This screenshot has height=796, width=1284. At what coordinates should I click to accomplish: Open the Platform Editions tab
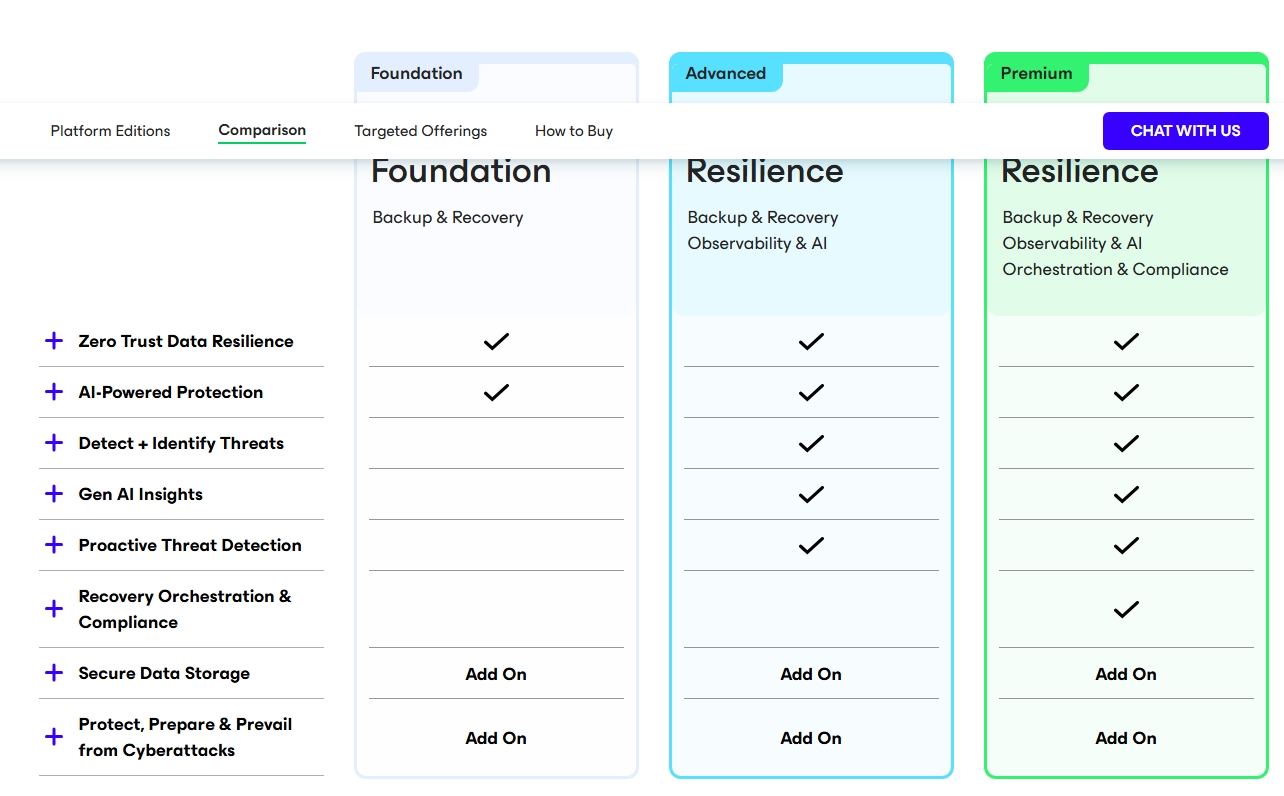111,131
